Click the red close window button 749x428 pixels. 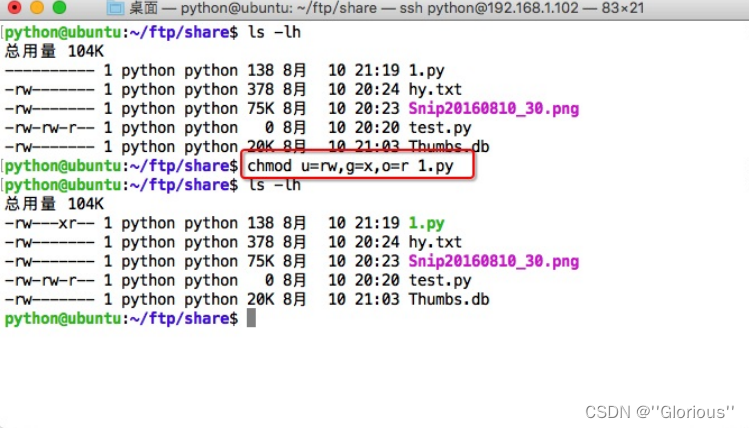(14, 7)
